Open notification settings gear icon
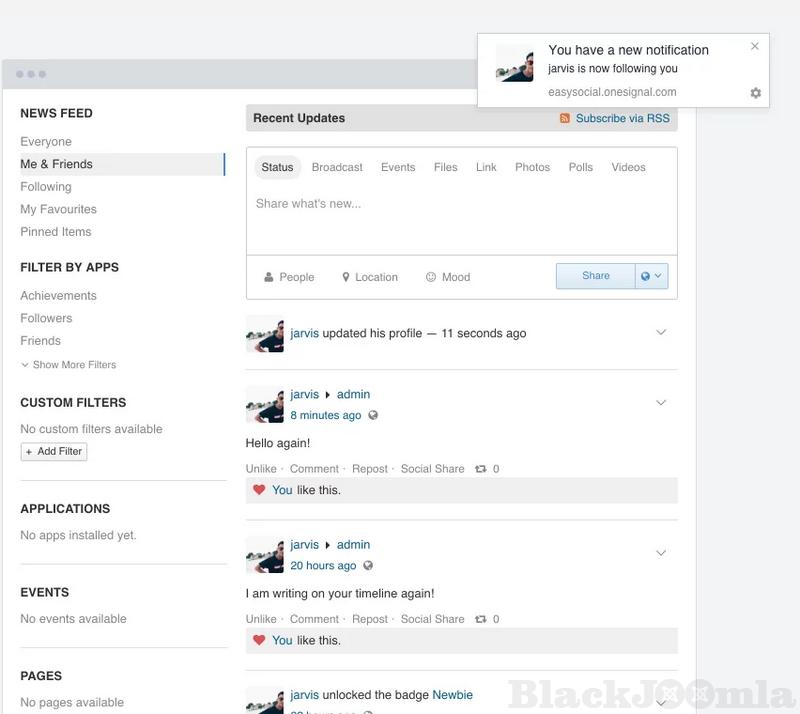 point(755,93)
